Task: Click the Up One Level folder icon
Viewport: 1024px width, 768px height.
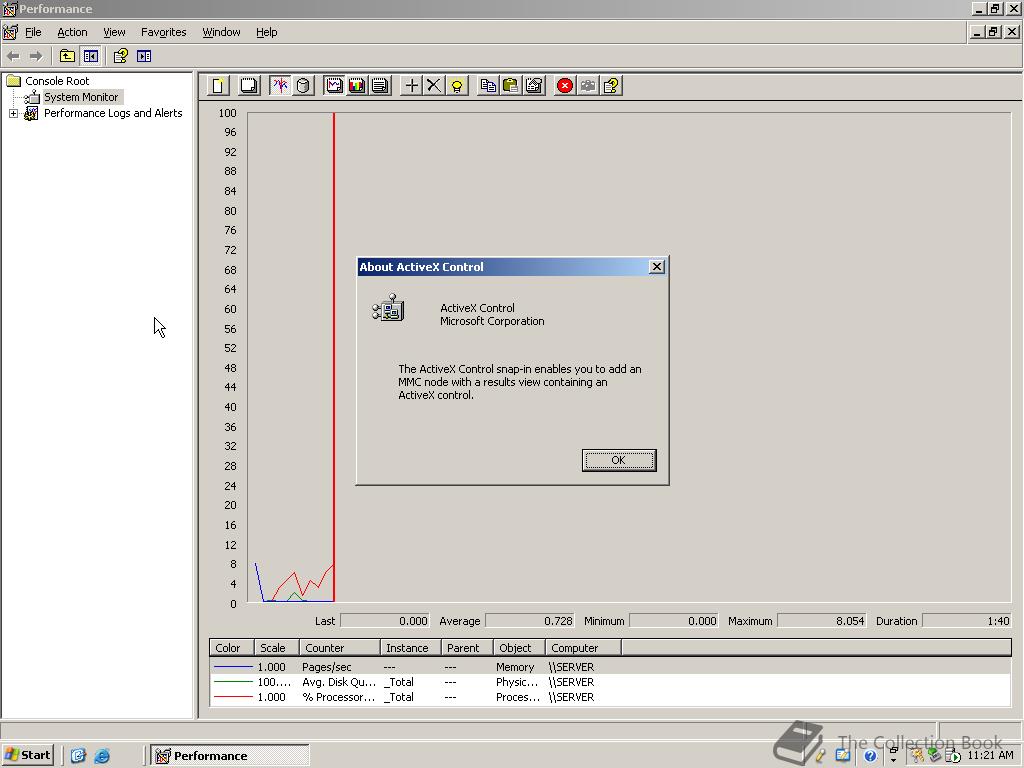Action: 67,56
